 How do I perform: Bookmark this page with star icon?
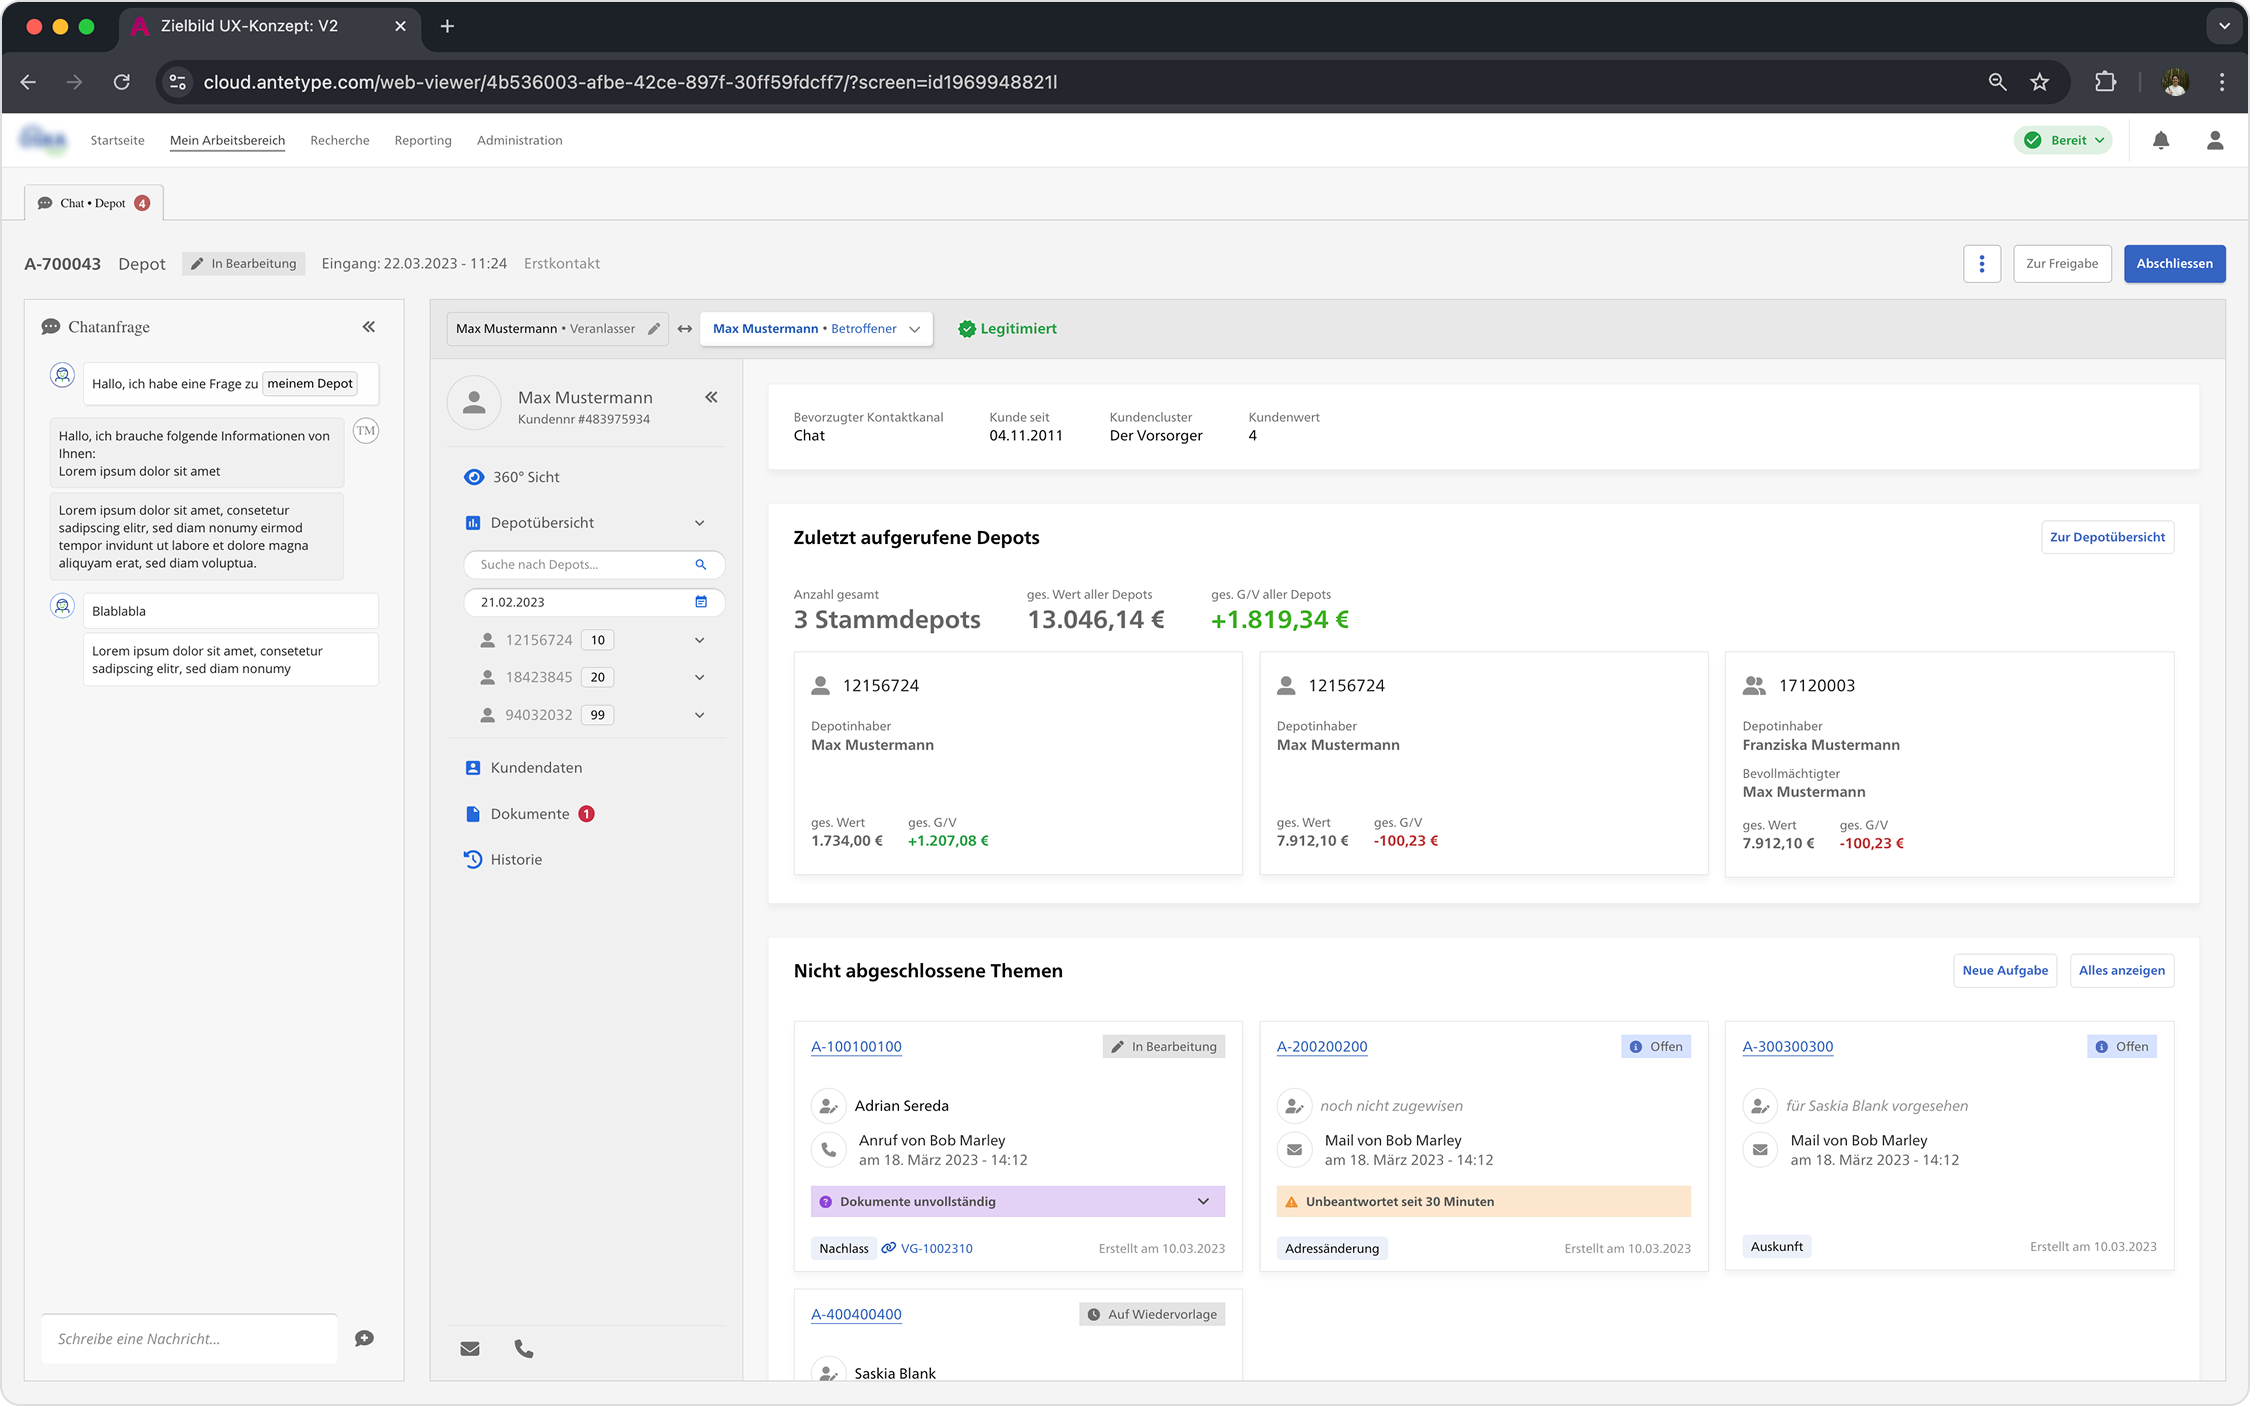point(2039,82)
